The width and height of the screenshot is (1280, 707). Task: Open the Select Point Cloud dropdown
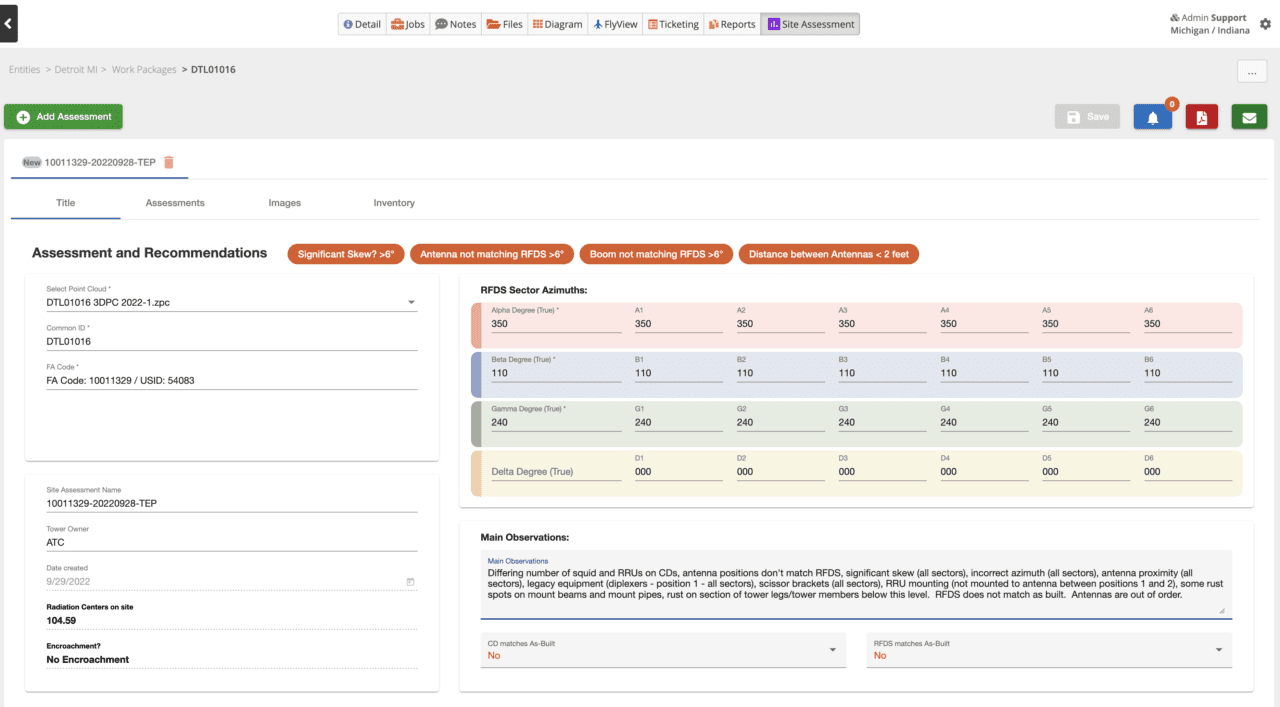coord(411,300)
